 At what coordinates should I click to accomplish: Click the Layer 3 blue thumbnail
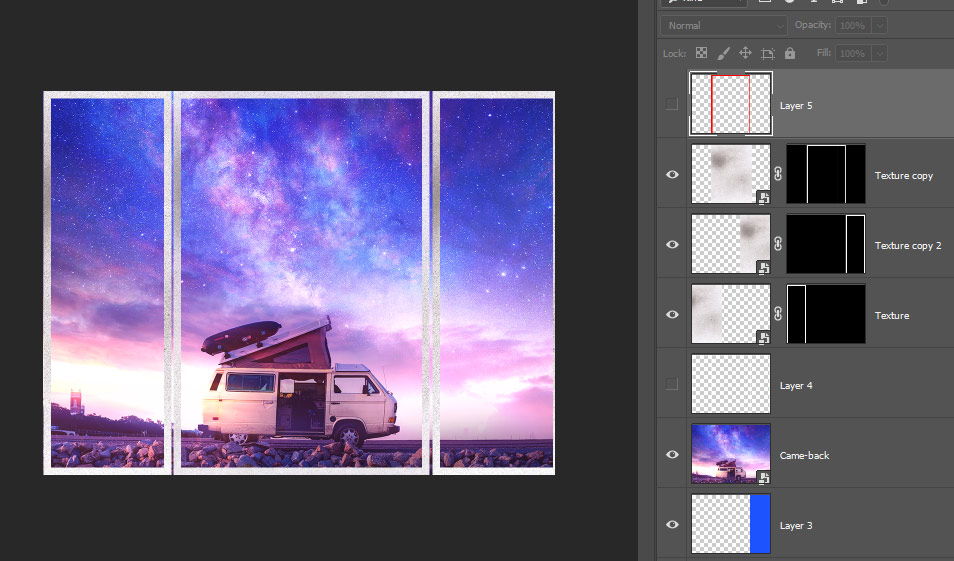coord(731,524)
